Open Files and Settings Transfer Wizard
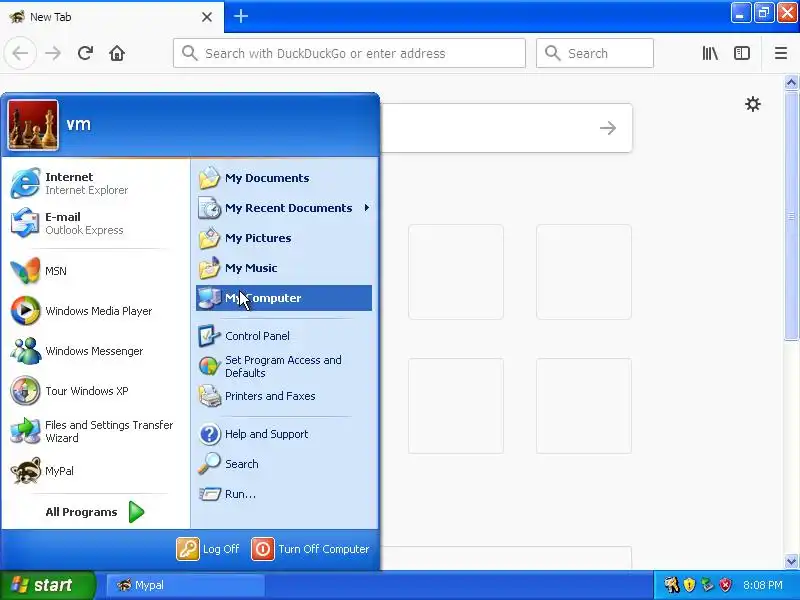Image resolution: width=800 pixels, height=600 pixels. [95, 431]
